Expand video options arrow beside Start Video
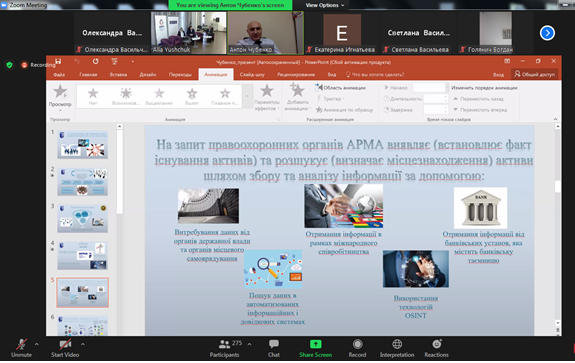Image resolution: width=575 pixels, height=363 pixels. click(83, 344)
